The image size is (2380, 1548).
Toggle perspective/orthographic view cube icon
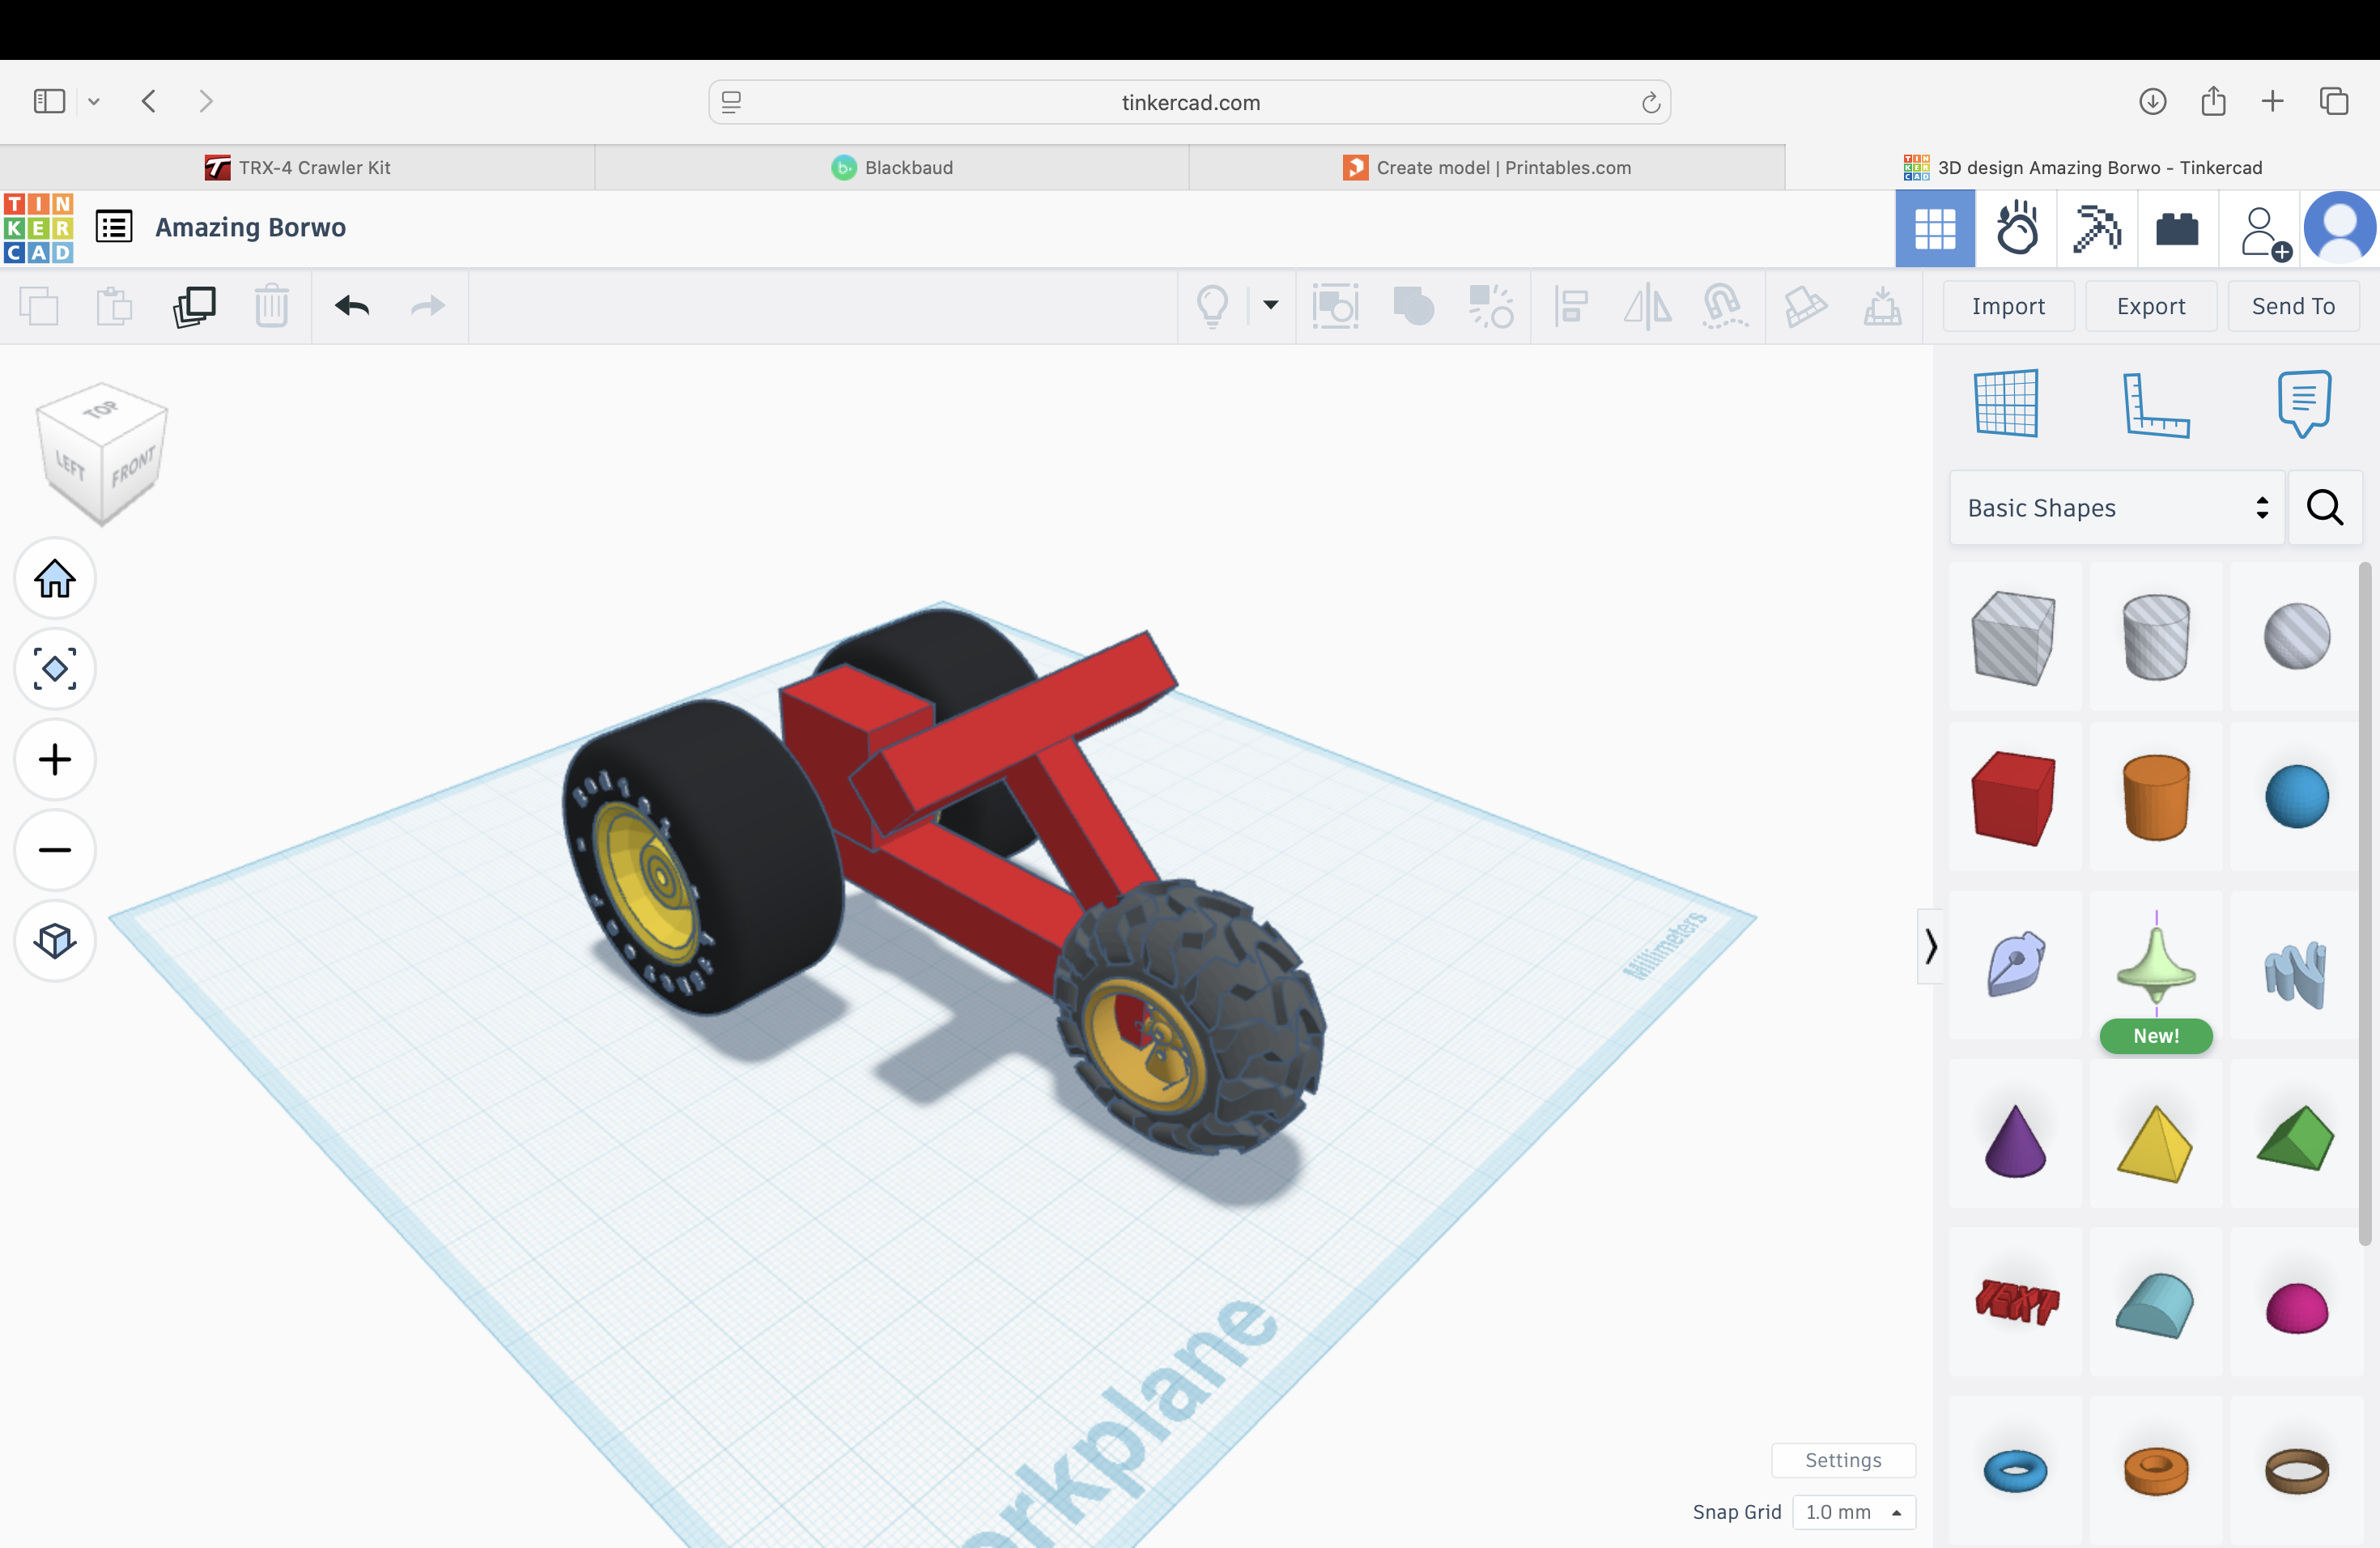[x=55, y=940]
